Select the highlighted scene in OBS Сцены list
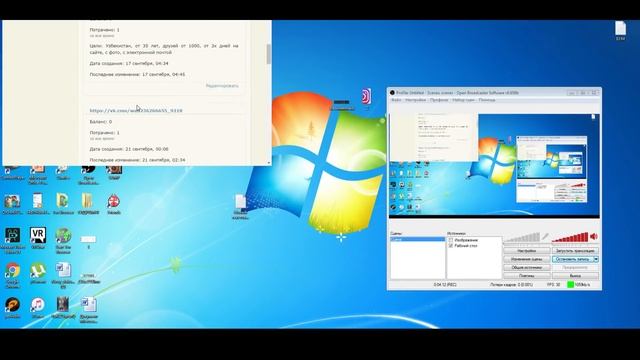640x360 pixels. coord(418,239)
